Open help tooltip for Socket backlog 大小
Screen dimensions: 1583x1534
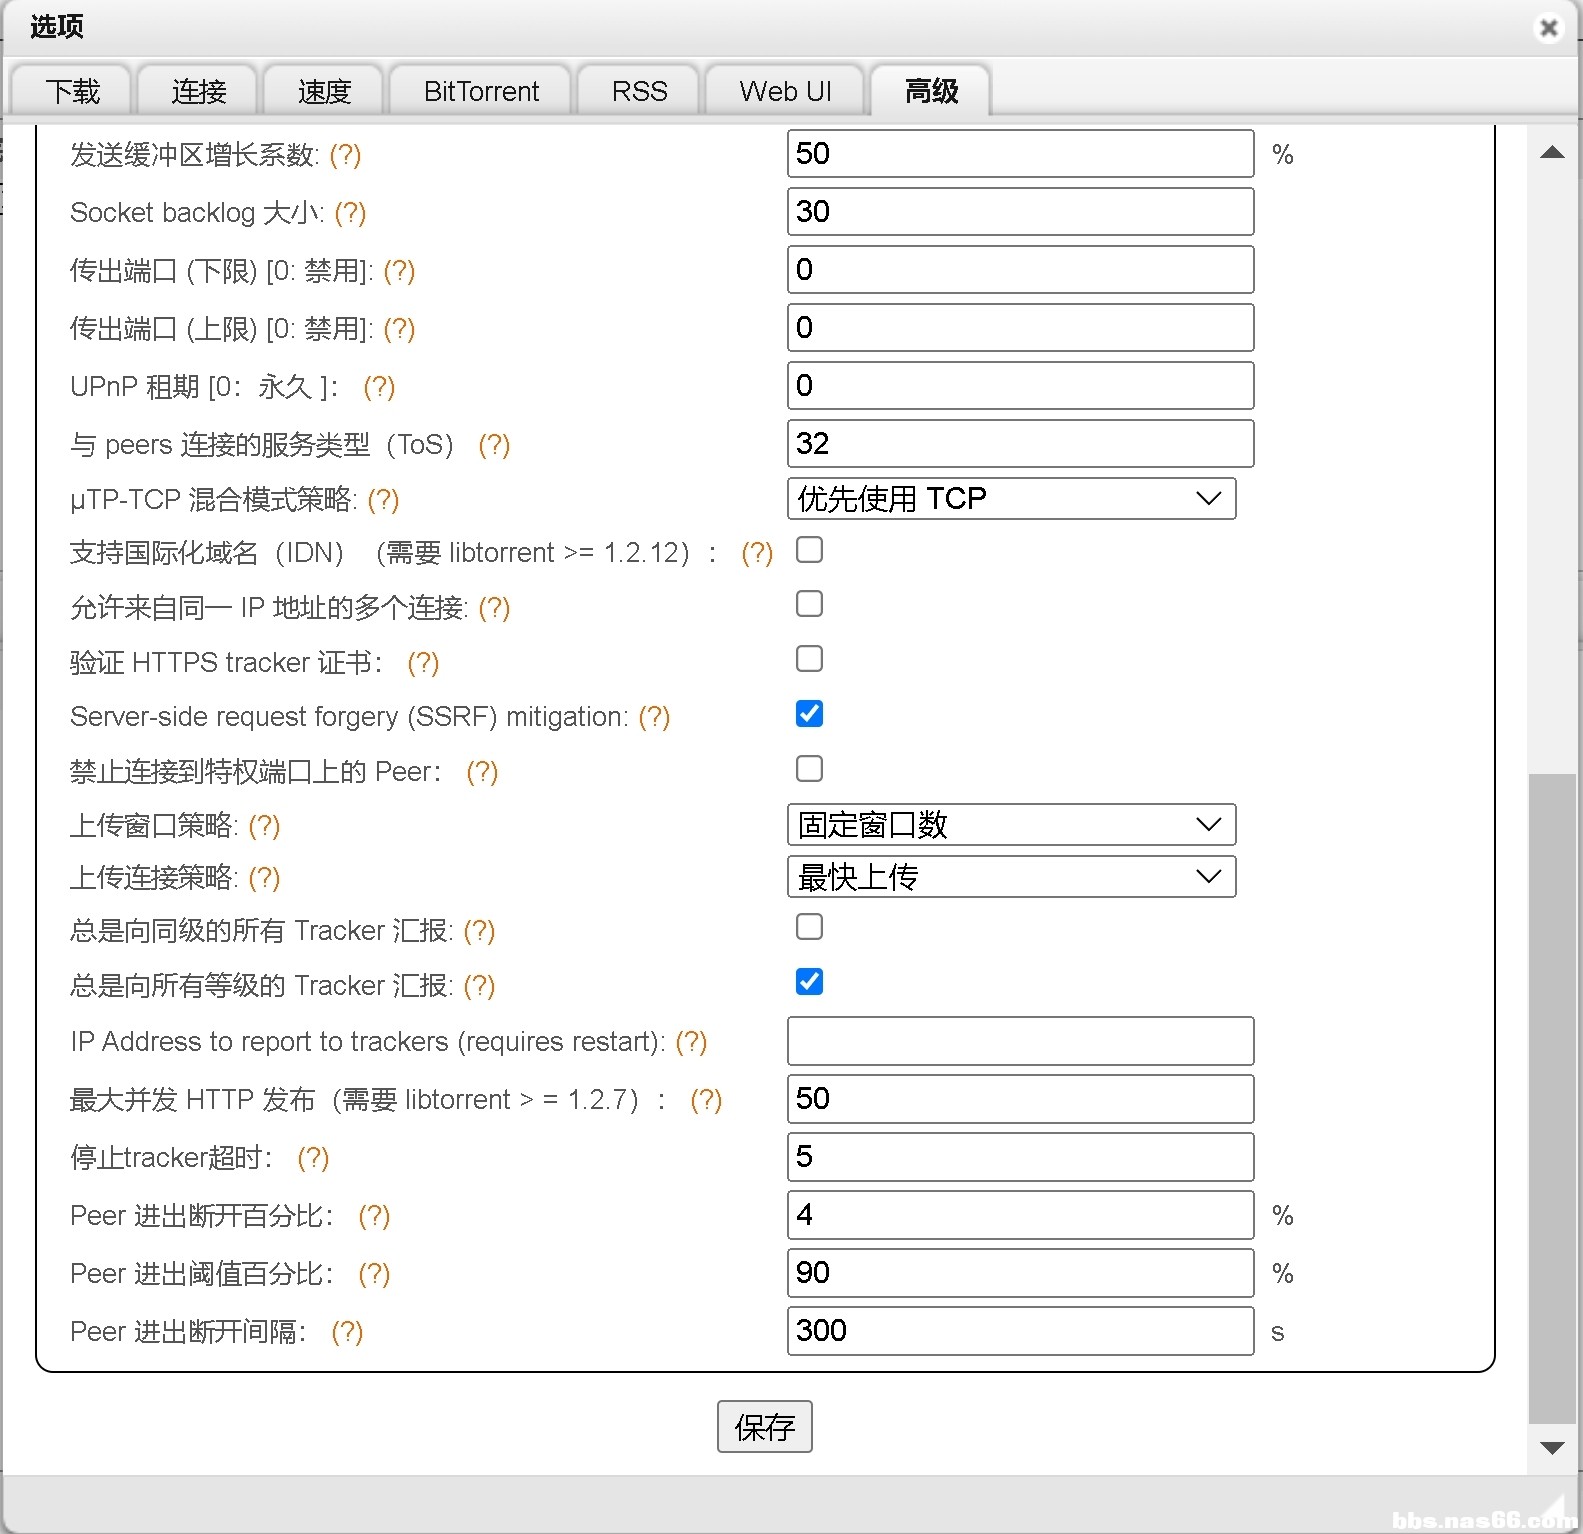coord(350,213)
